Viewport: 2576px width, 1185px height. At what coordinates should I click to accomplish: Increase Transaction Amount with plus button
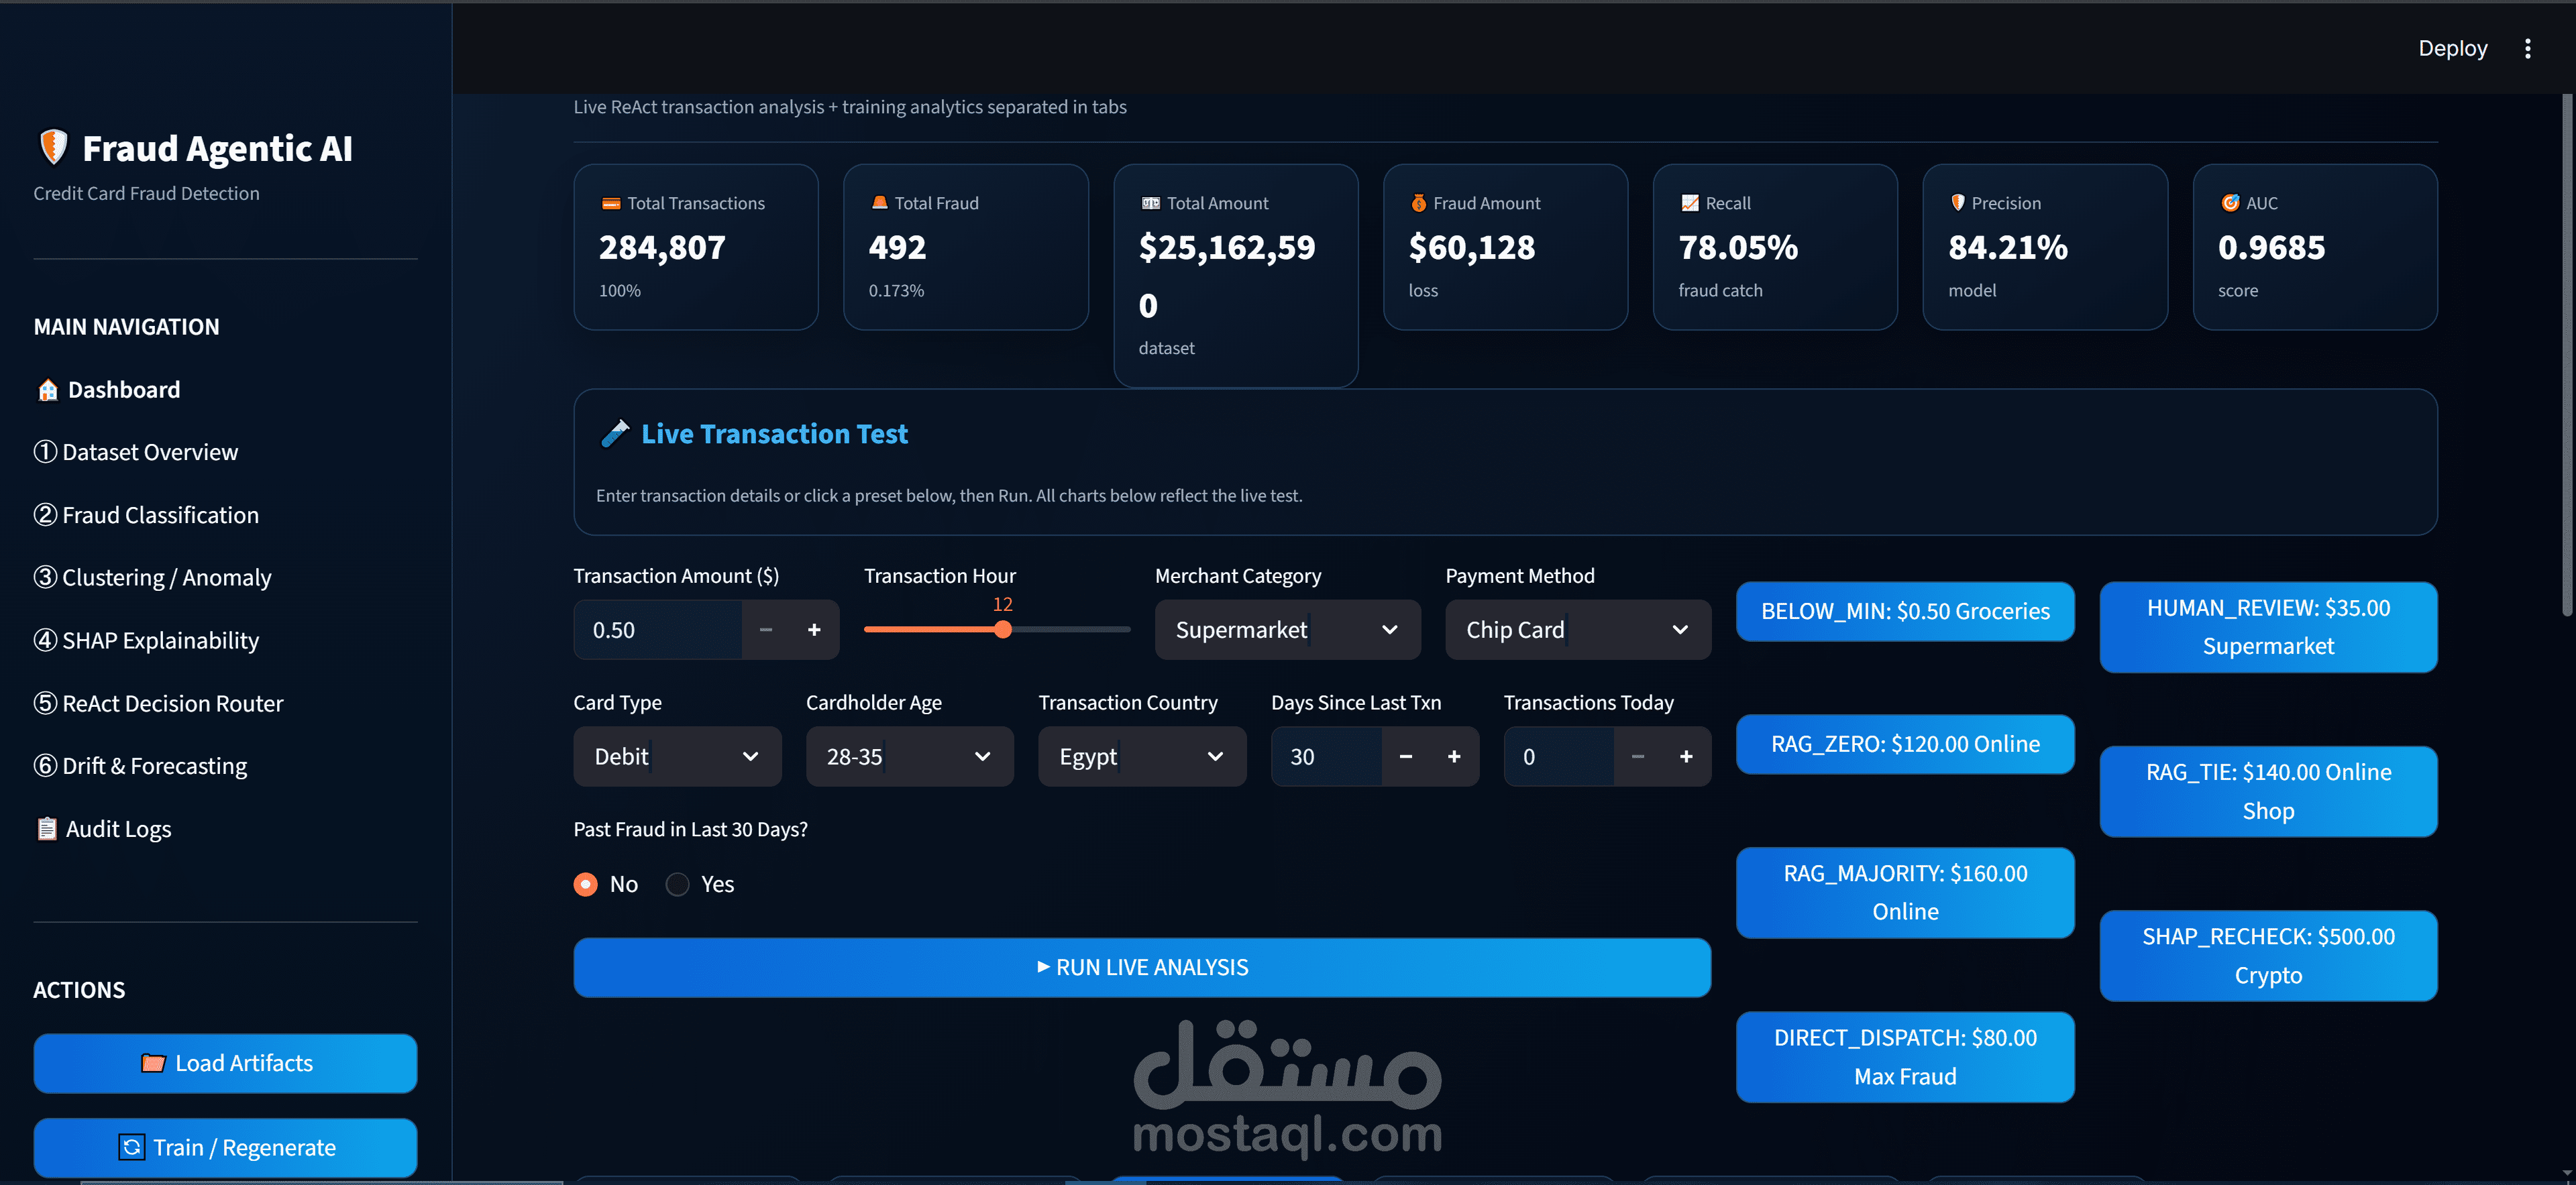(814, 630)
